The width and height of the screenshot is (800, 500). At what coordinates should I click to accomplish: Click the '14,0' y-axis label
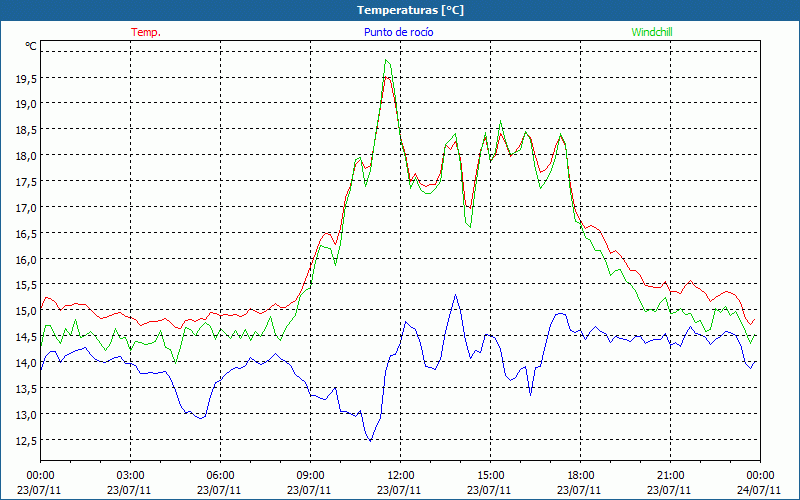(27, 363)
